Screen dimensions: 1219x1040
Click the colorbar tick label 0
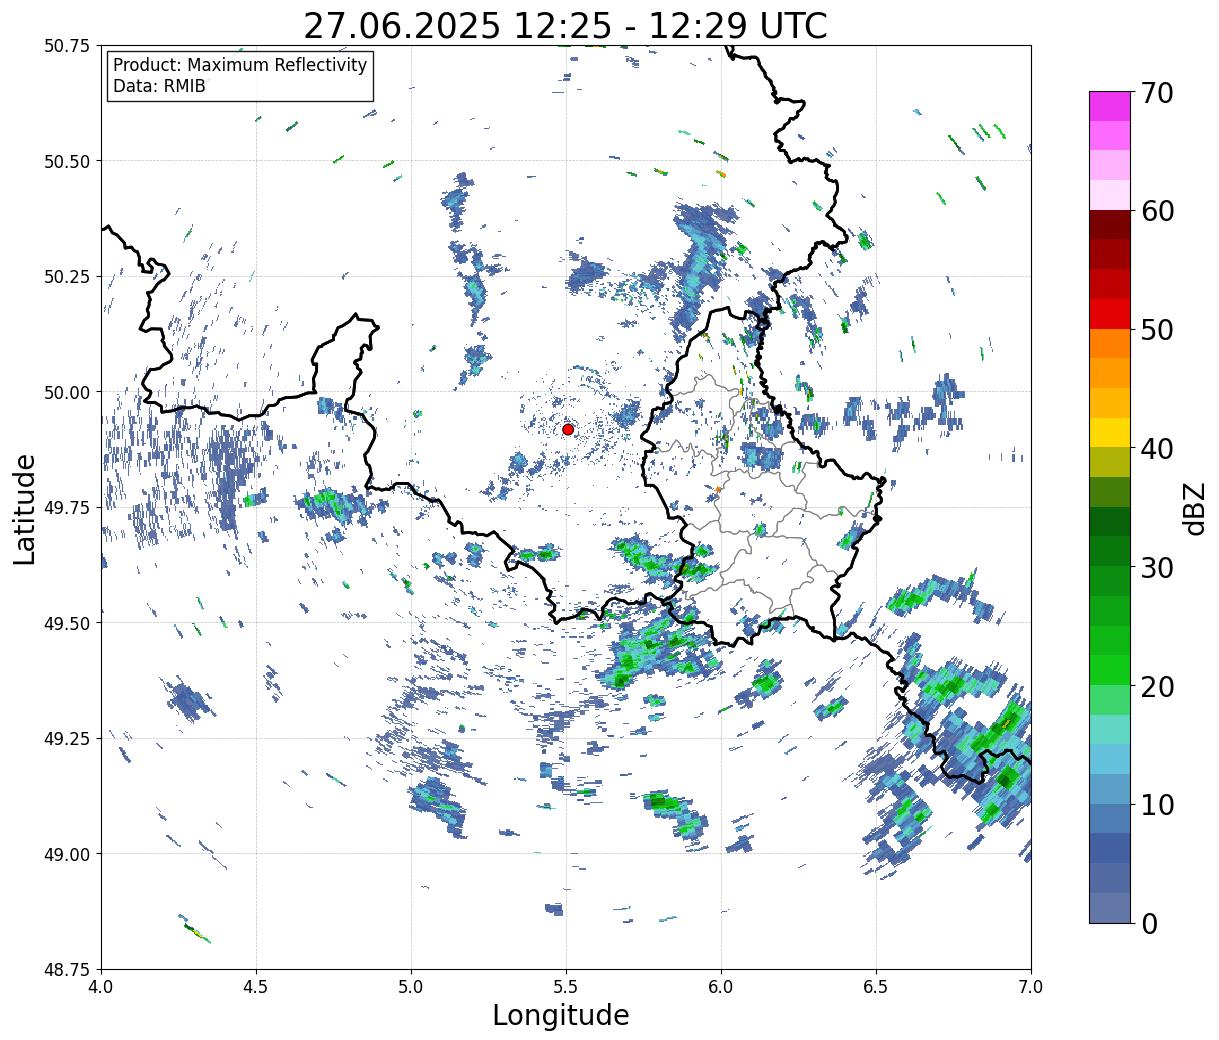[1149, 923]
